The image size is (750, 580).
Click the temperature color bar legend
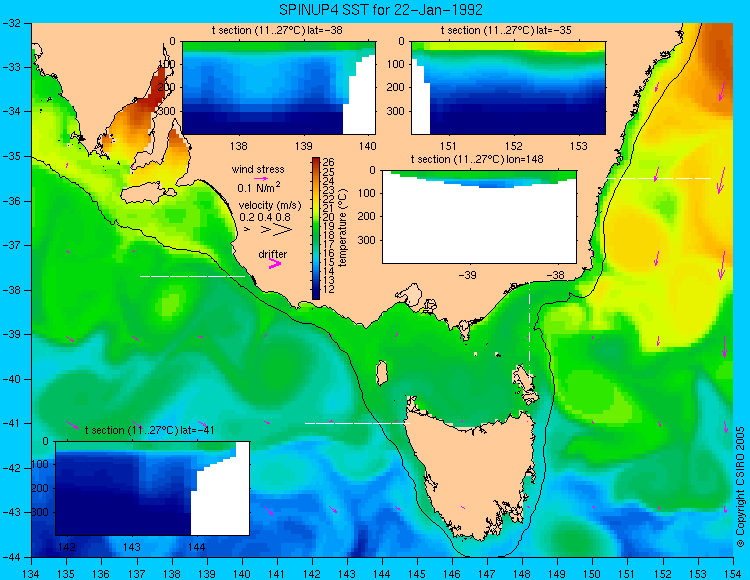[316, 228]
